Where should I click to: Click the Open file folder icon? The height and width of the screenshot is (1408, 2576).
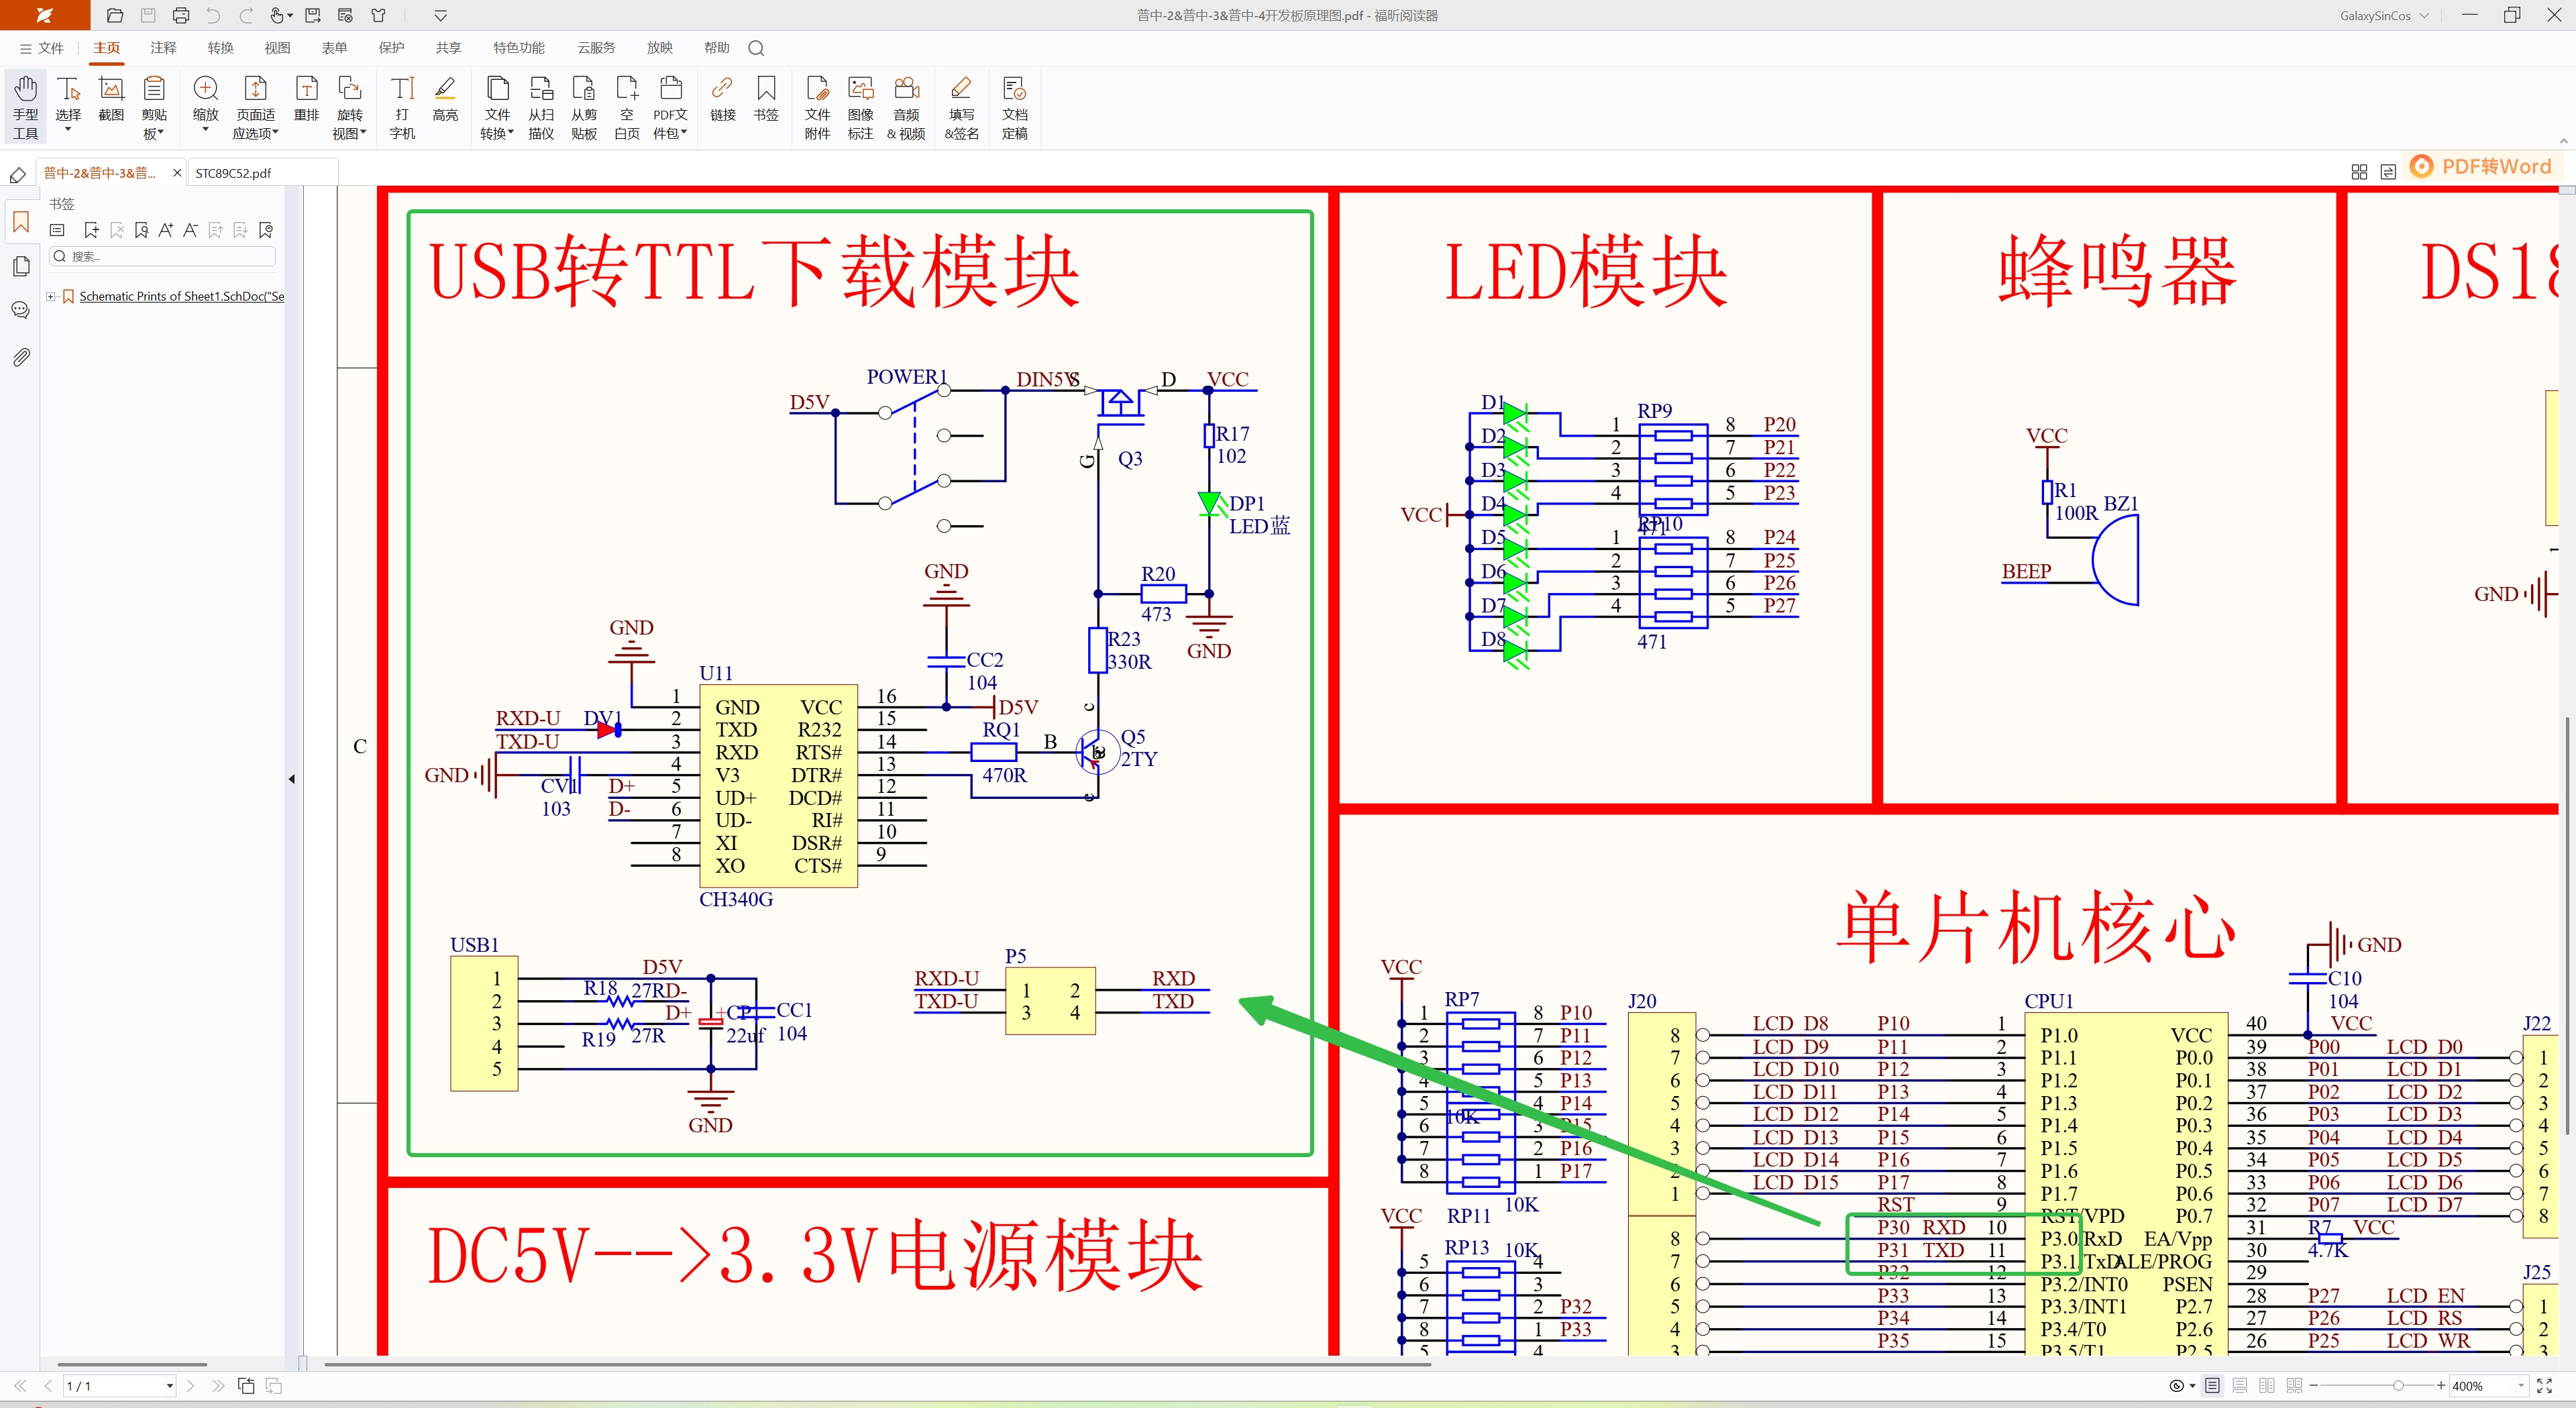point(115,16)
